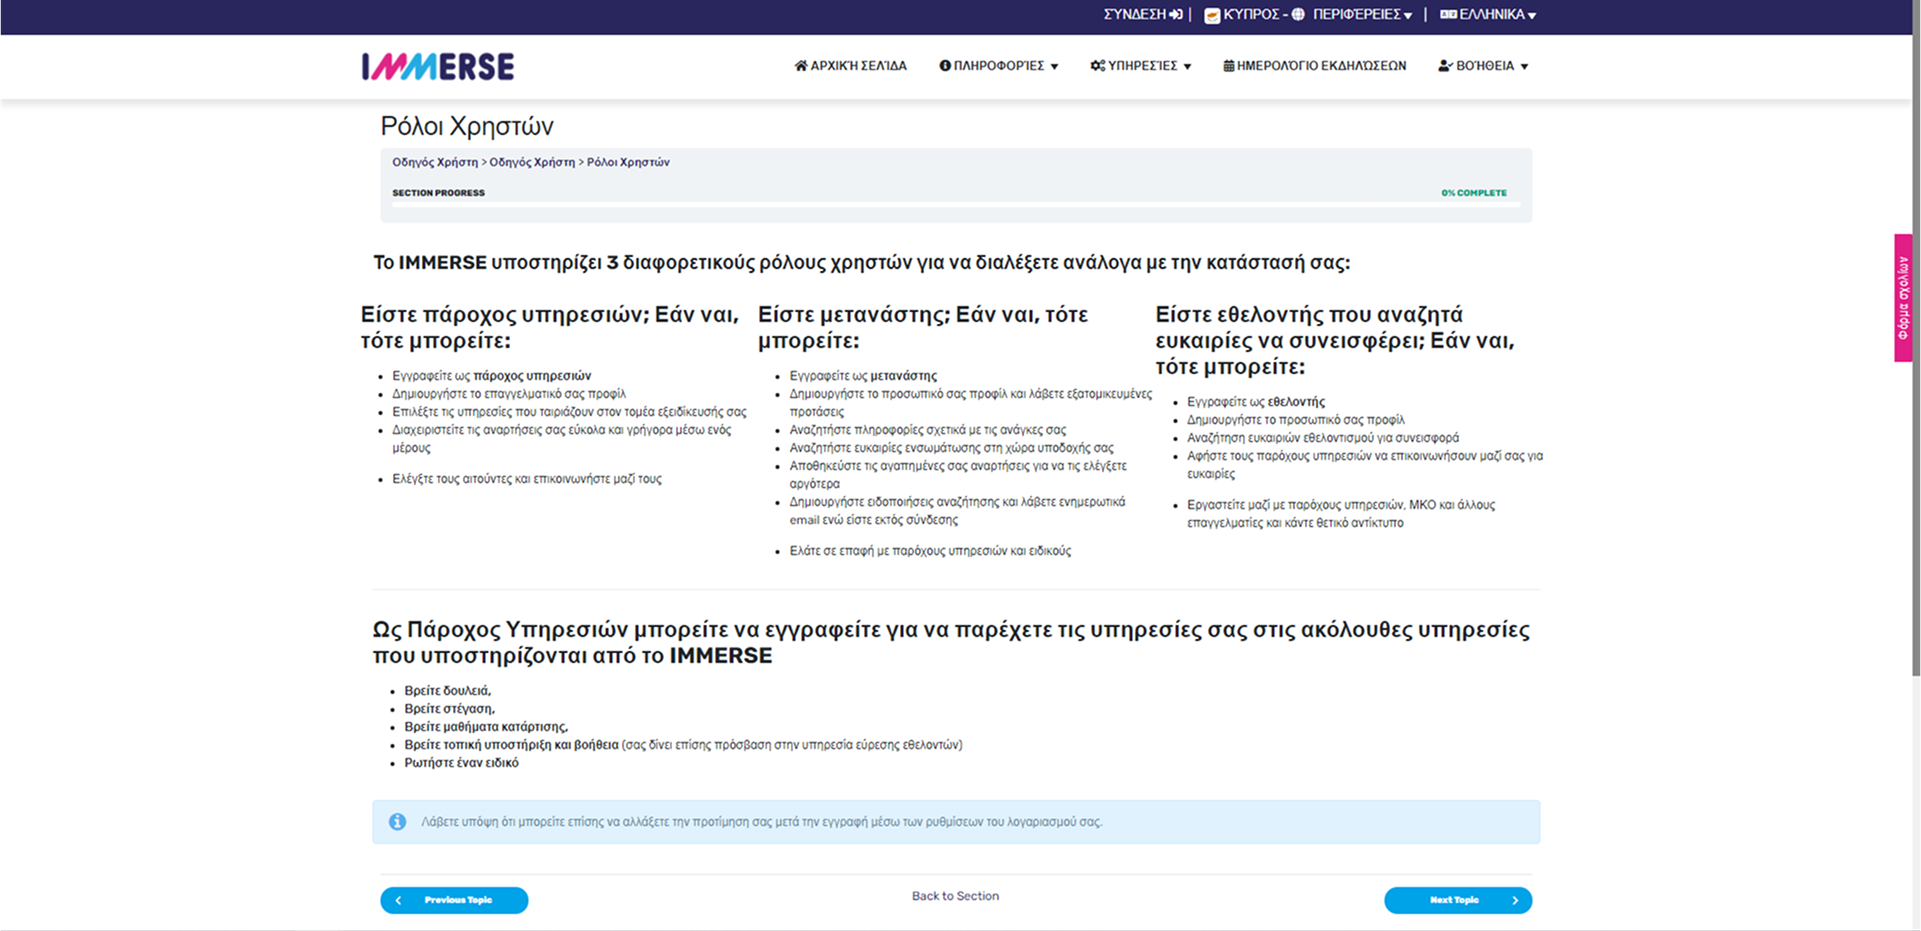Click the bold μετανάστης text

pyautogui.click(x=903, y=376)
